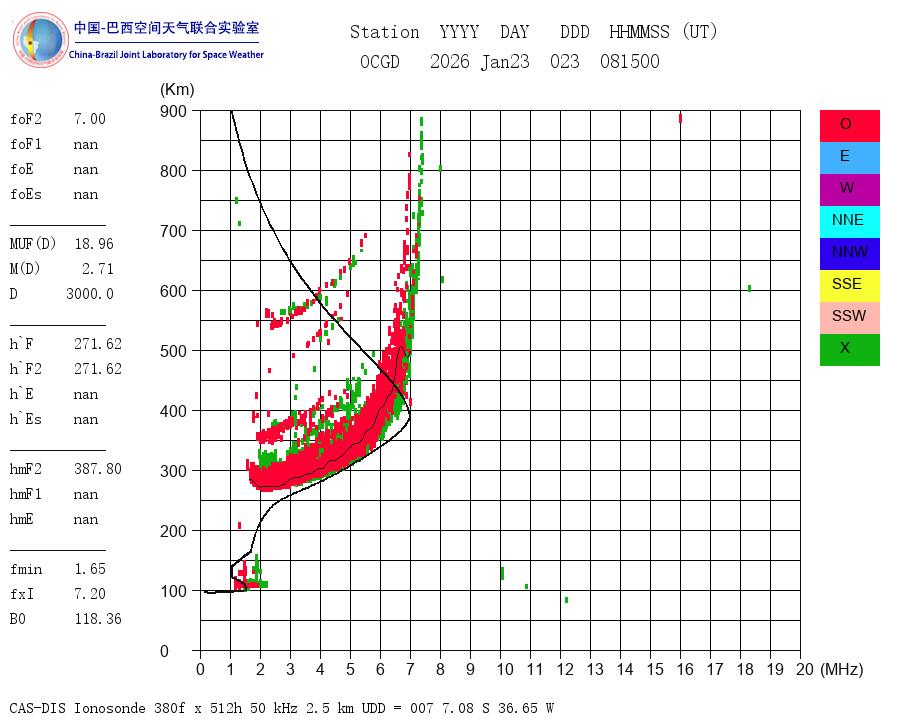Click the year value 2026
The image size is (900, 720).
pos(450,61)
